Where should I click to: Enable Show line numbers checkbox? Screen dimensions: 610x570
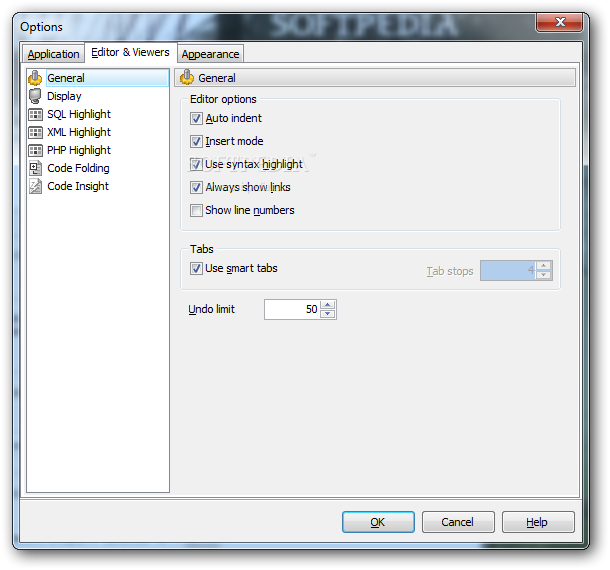tap(196, 210)
